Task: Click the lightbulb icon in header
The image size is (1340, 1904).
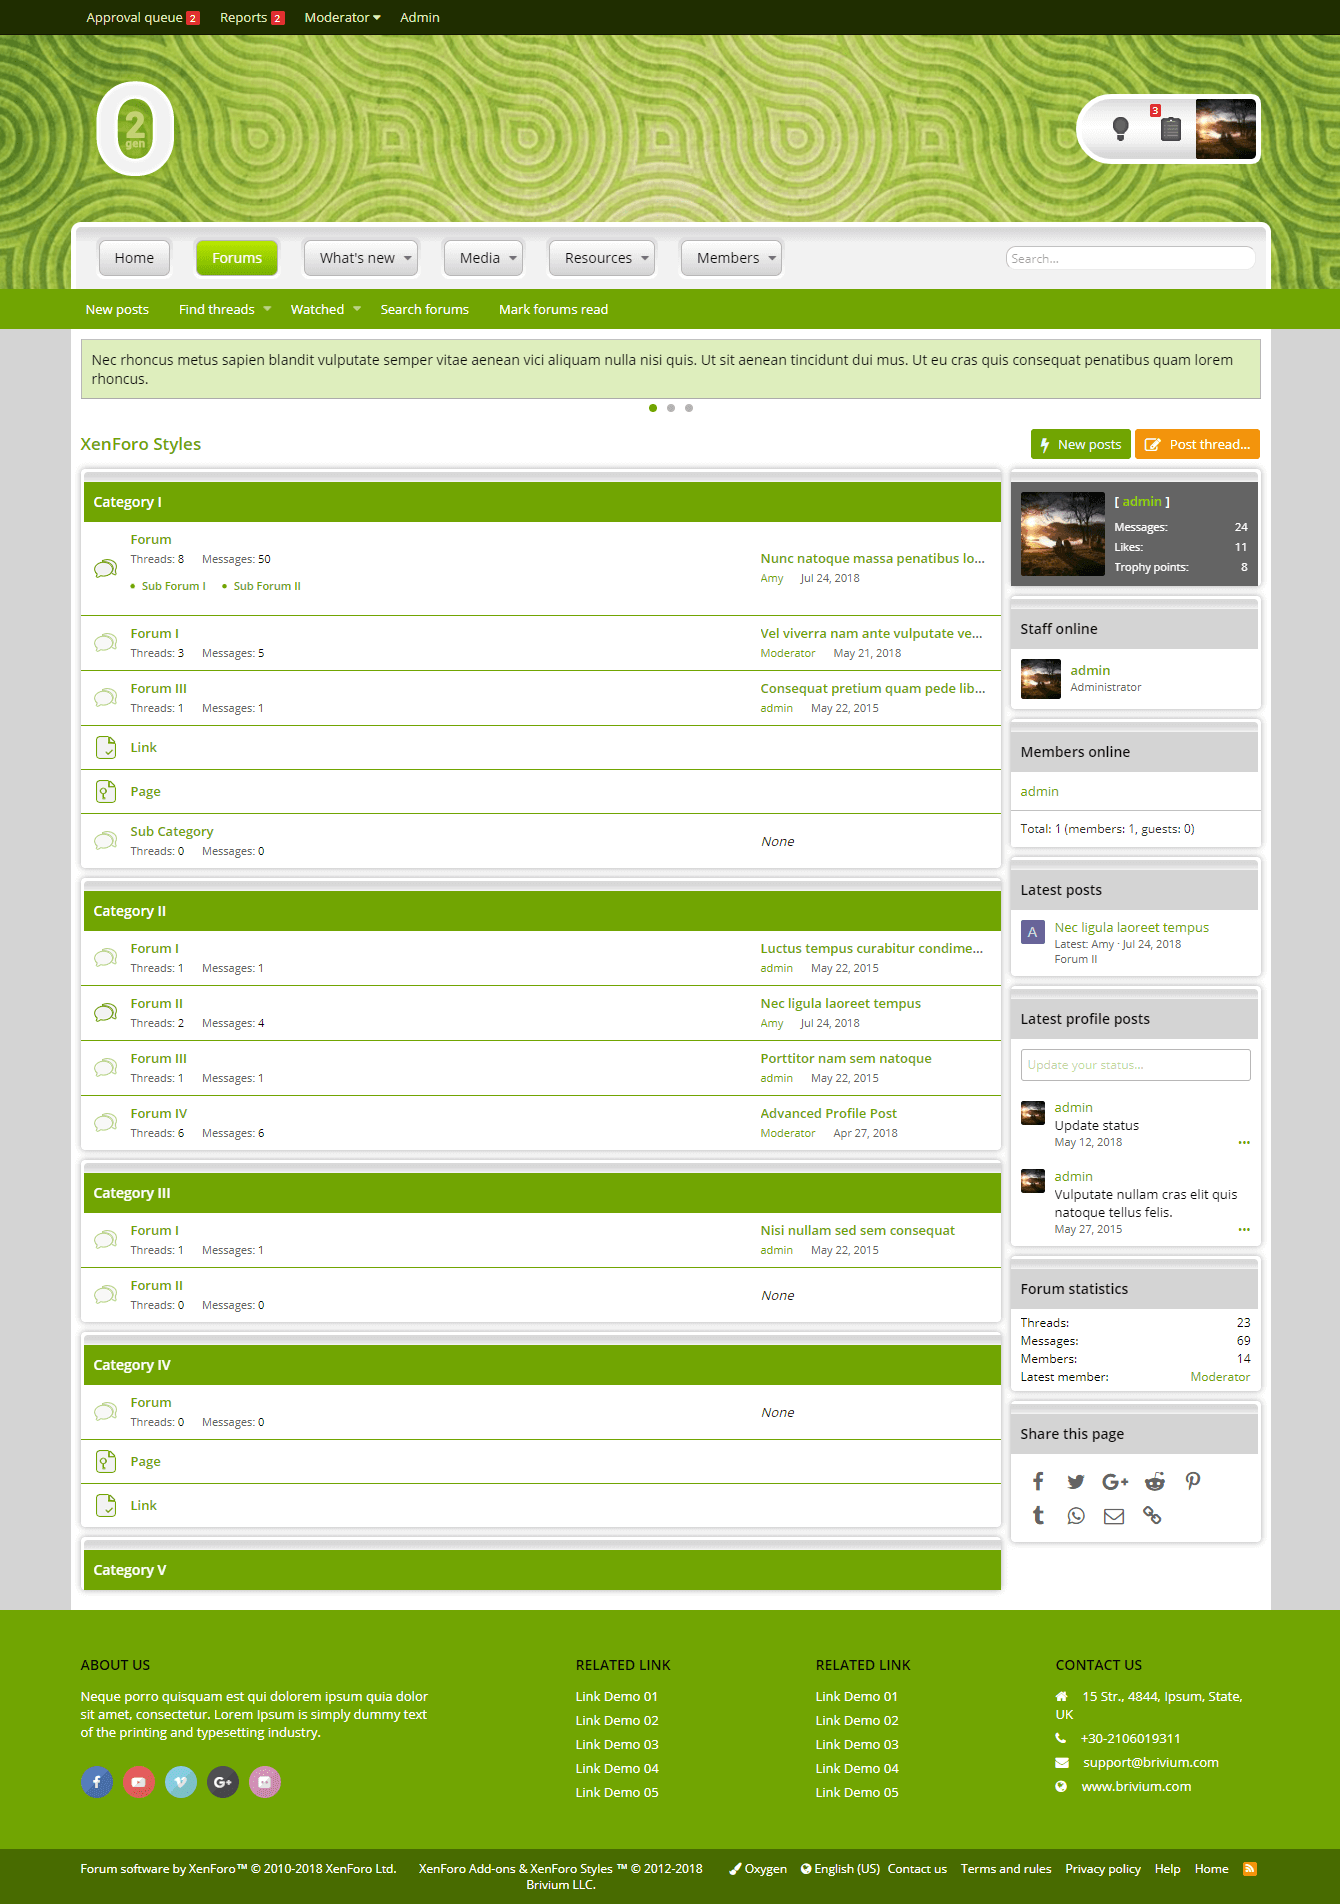Action: pos(1120,128)
